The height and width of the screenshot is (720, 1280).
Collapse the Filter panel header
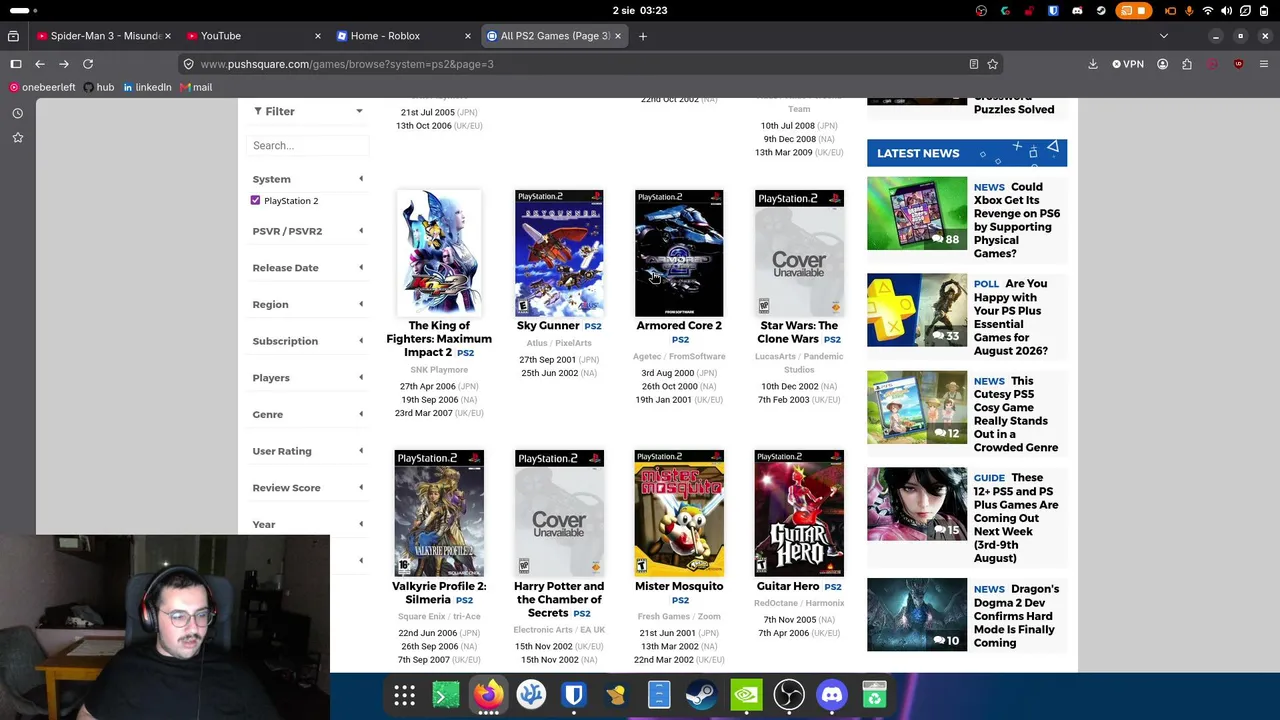[x=307, y=111]
